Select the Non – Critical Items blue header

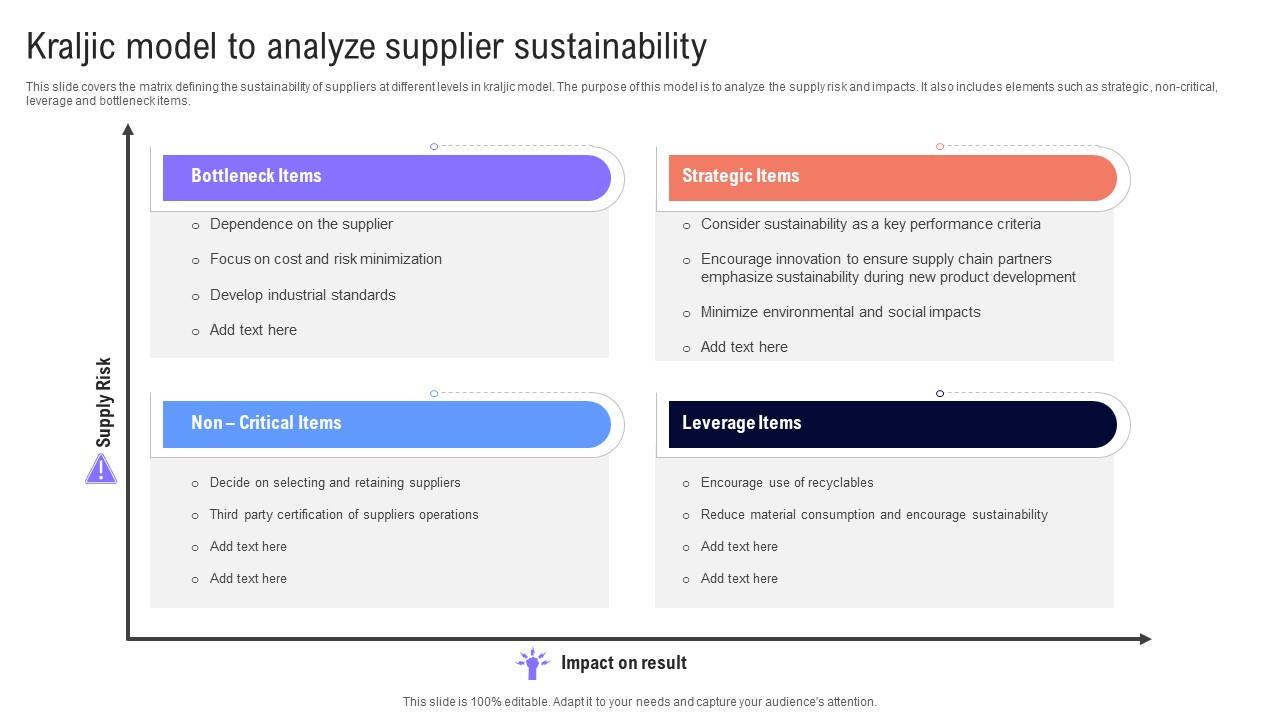pos(386,424)
